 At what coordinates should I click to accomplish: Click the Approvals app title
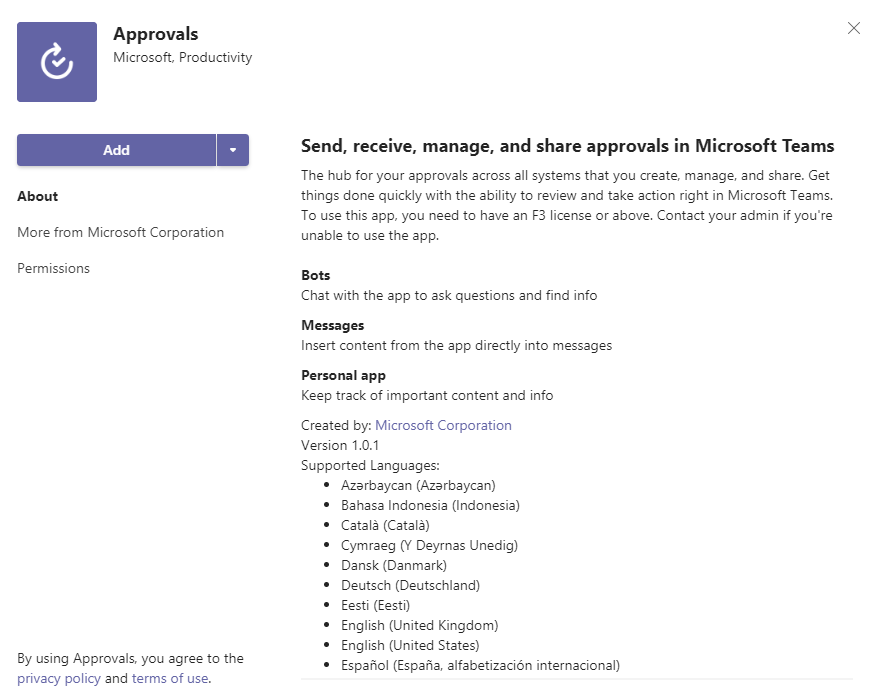[x=156, y=34]
